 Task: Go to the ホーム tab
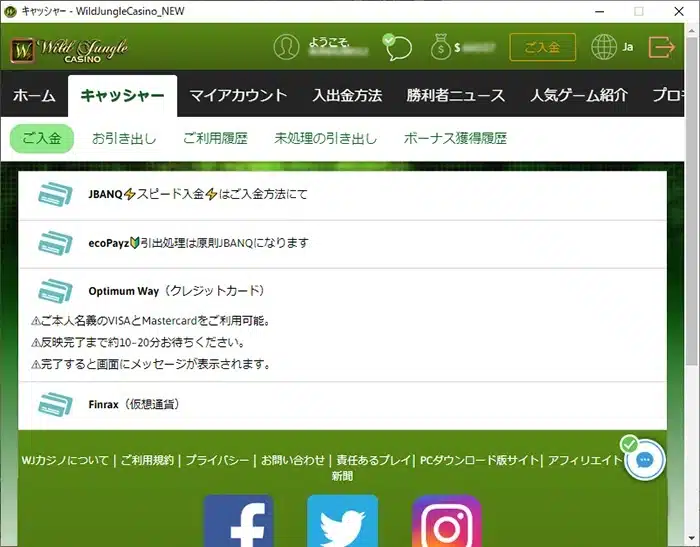pyautogui.click(x=34, y=96)
